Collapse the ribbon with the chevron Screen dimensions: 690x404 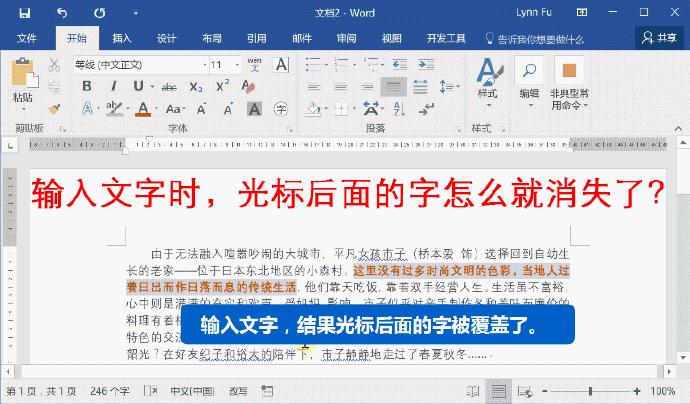[678, 129]
